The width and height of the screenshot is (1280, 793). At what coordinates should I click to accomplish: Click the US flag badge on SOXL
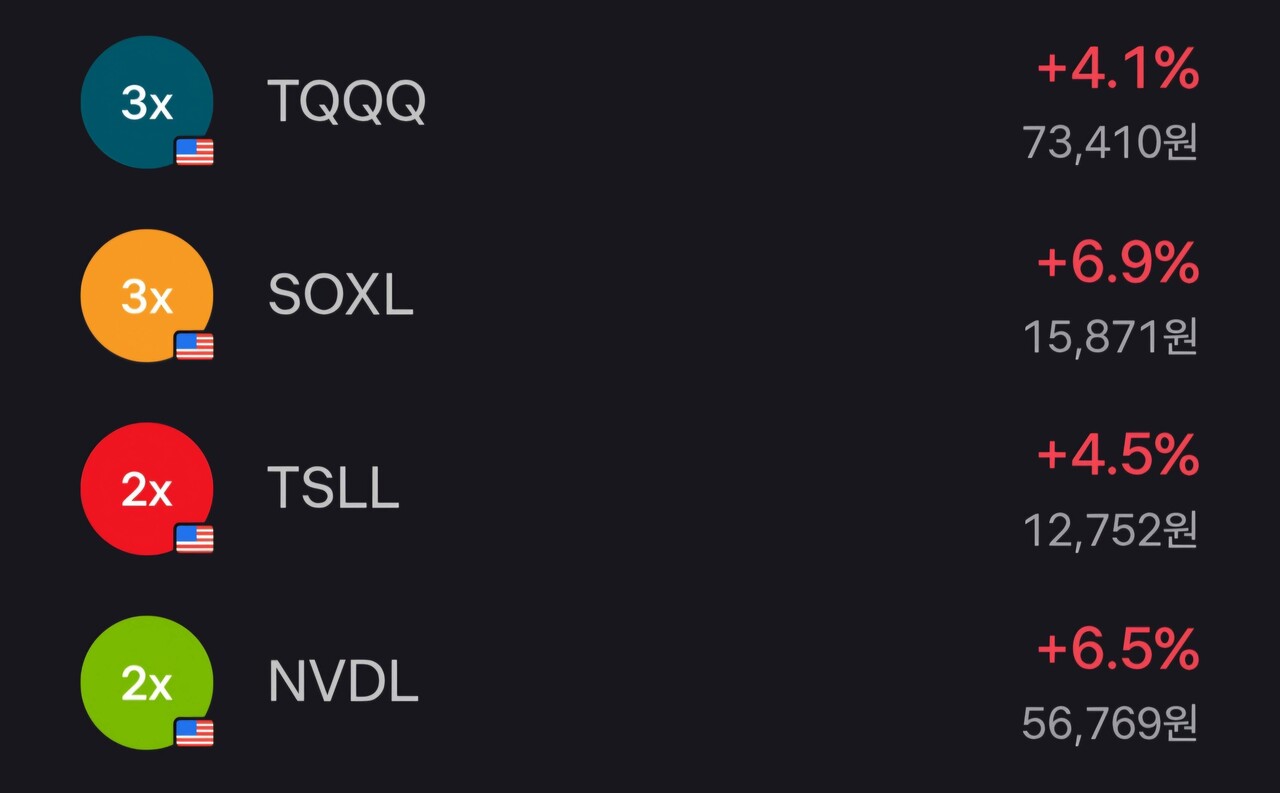[x=195, y=346]
